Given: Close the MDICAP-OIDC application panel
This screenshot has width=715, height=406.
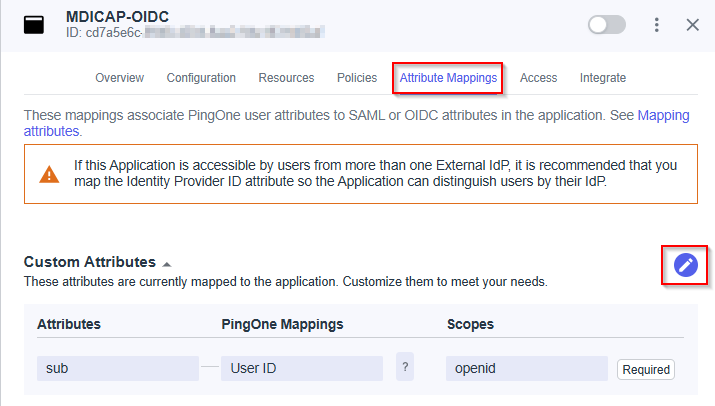Looking at the screenshot, I should 692,25.
